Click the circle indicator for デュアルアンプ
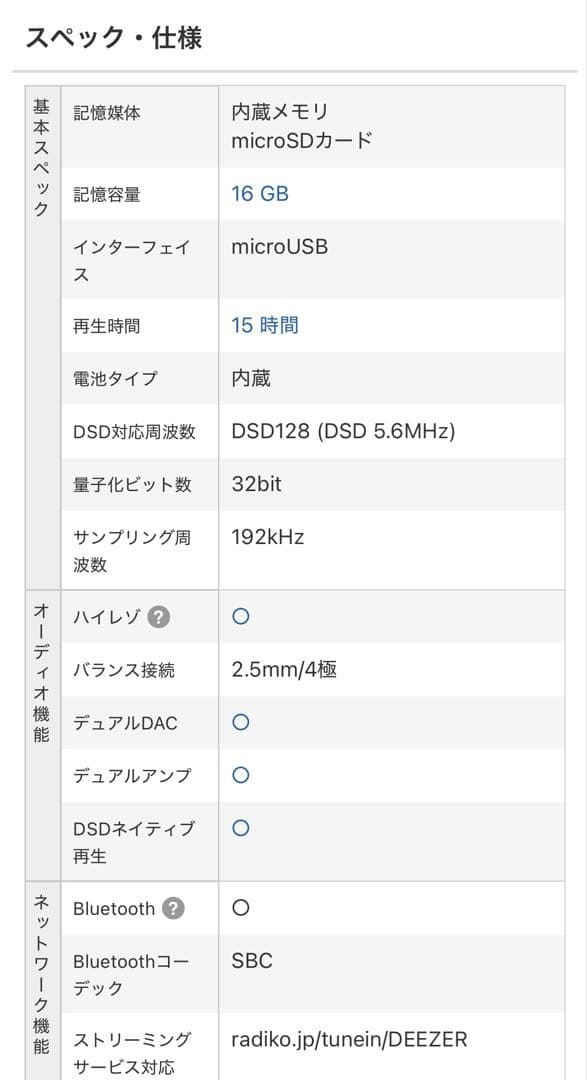Screen dimensions: 587x1080 click(x=240, y=775)
